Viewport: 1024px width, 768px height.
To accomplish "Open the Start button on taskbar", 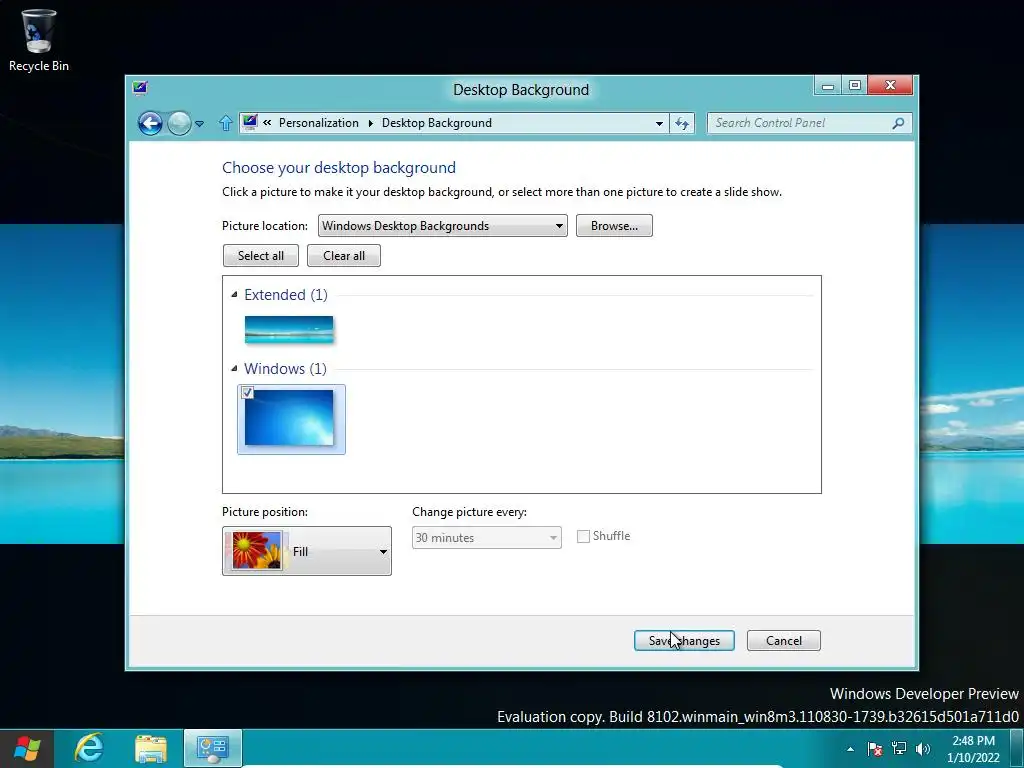I will (27, 748).
